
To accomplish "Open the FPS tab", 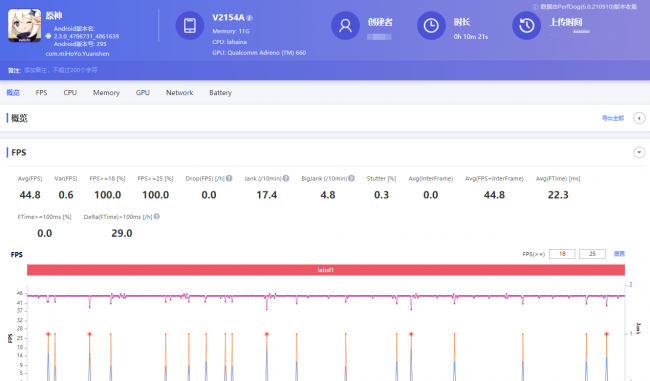I will (41, 92).
